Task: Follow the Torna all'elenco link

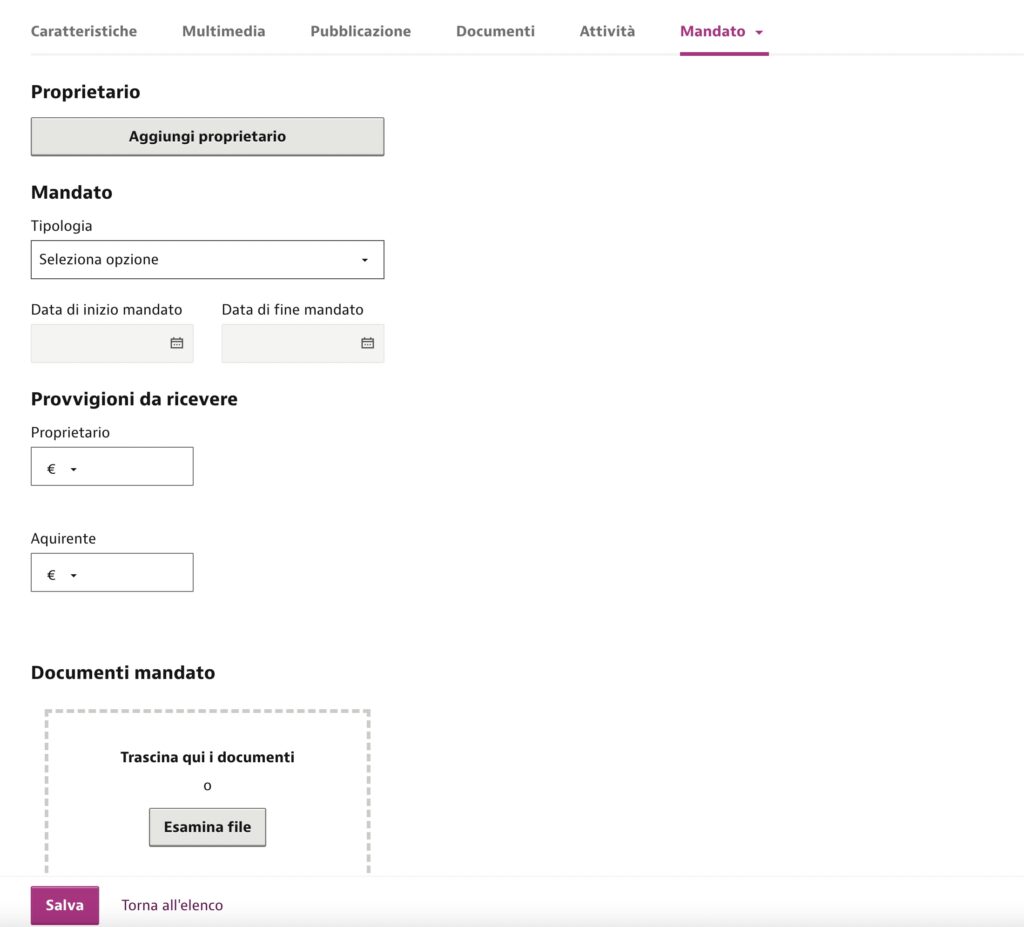Action: [172, 905]
